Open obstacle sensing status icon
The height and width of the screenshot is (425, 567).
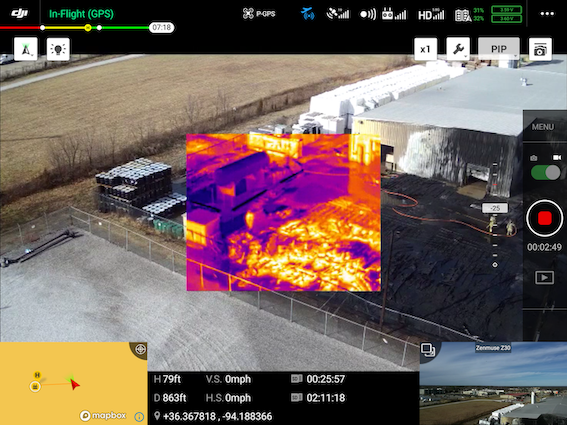pyautogui.click(x=368, y=14)
